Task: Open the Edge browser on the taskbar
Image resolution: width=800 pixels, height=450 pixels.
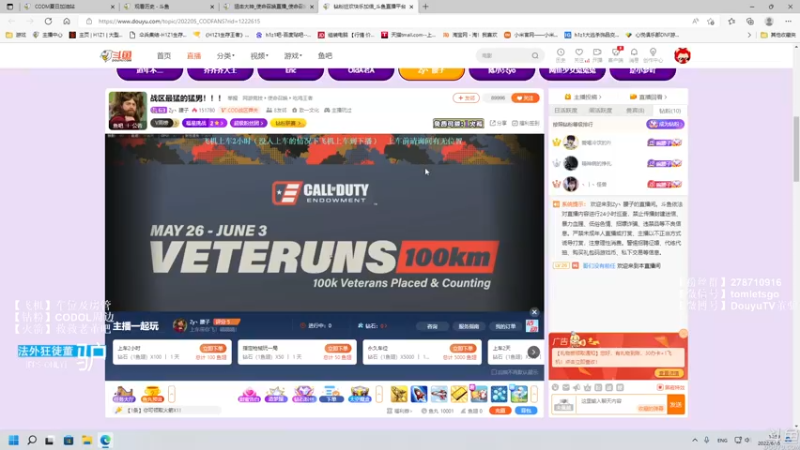Action: coord(105,440)
